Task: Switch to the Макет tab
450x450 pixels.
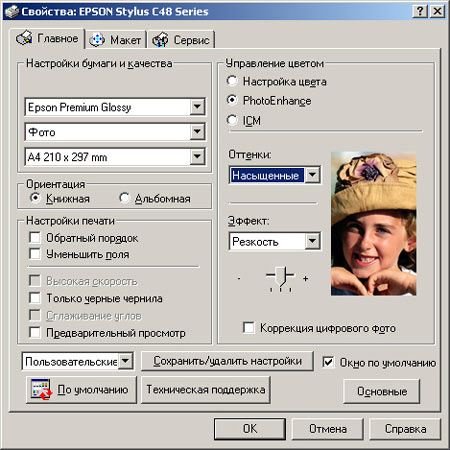Action: pyautogui.click(x=115, y=40)
